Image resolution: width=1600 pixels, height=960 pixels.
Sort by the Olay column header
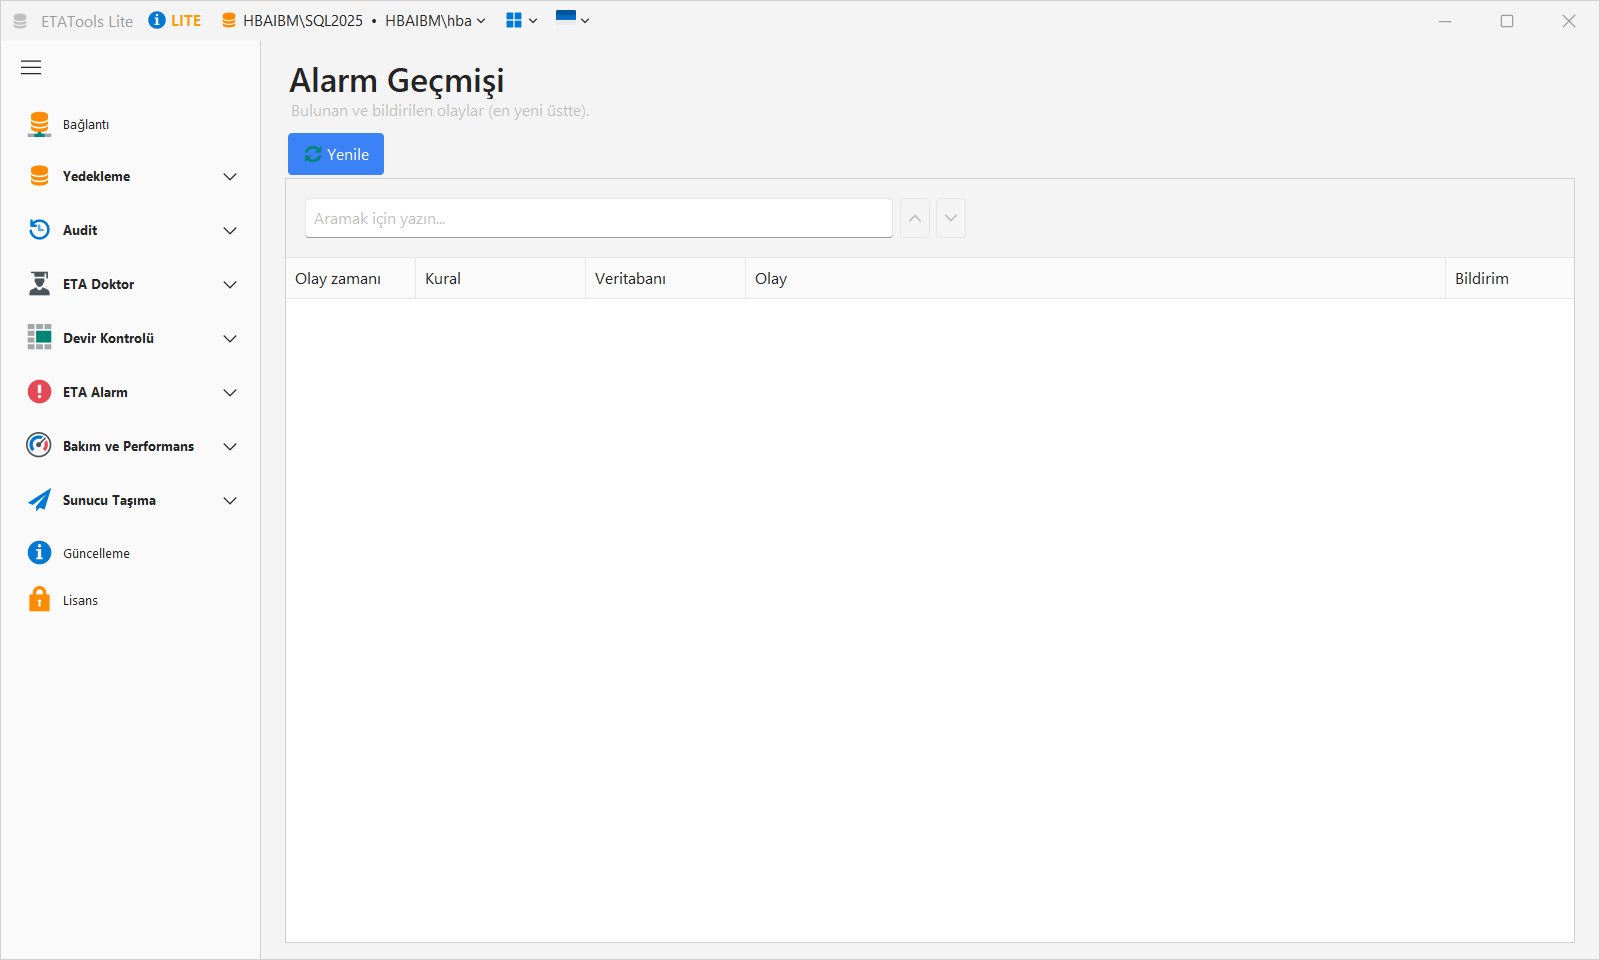pyautogui.click(x=1095, y=278)
